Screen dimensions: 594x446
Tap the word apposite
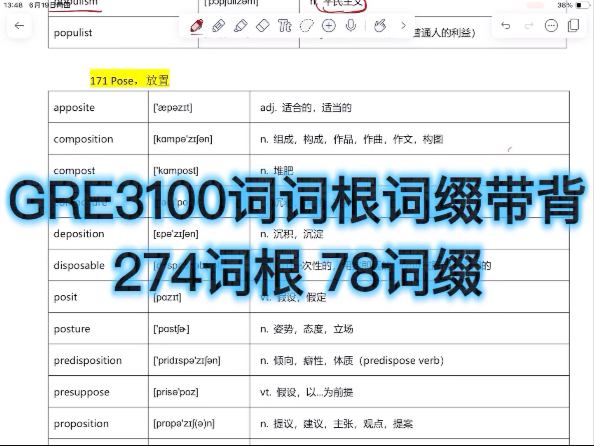click(74, 108)
